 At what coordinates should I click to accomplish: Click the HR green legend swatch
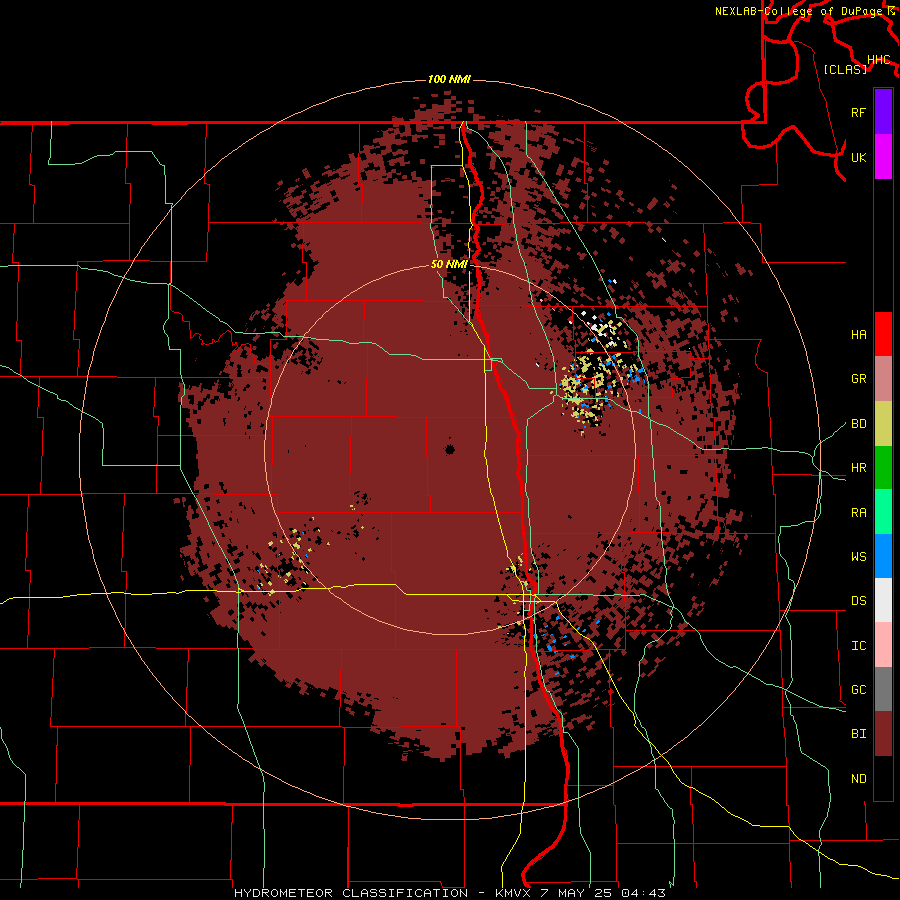(883, 468)
